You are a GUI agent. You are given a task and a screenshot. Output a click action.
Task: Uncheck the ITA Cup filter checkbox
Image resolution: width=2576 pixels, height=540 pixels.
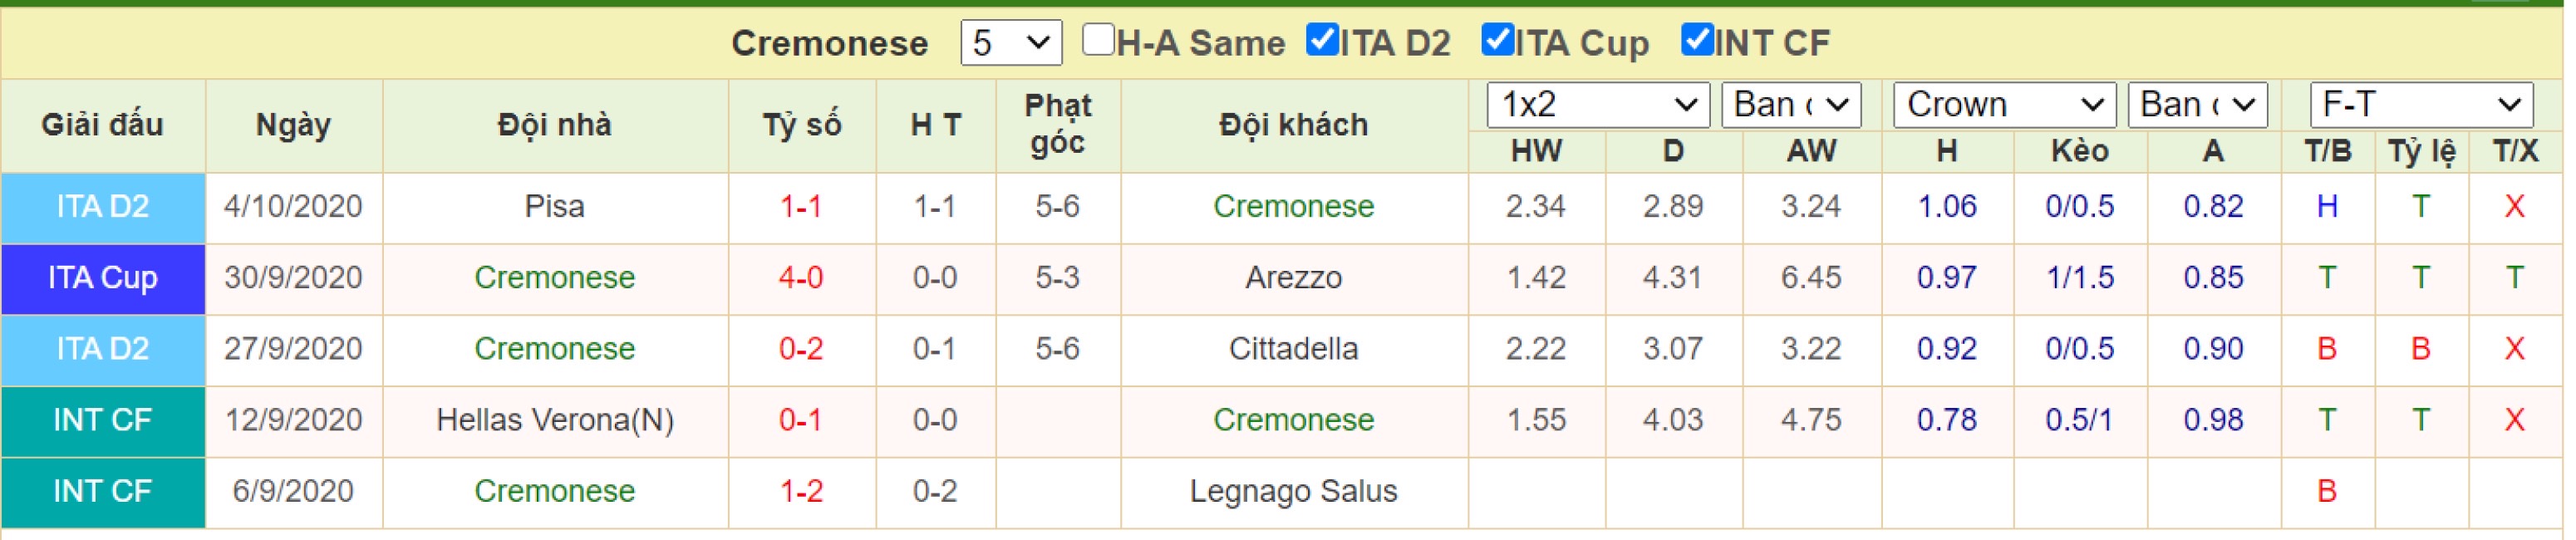(1497, 40)
